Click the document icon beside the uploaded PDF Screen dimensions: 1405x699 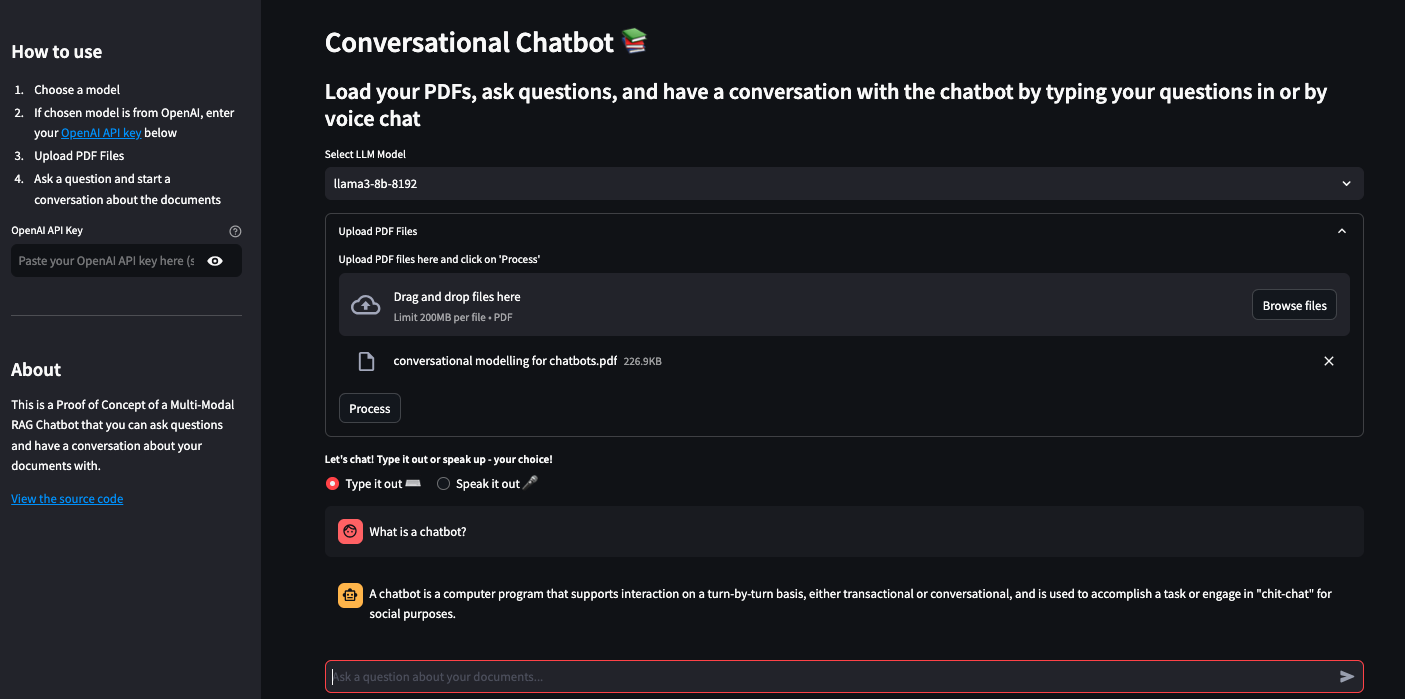366,361
